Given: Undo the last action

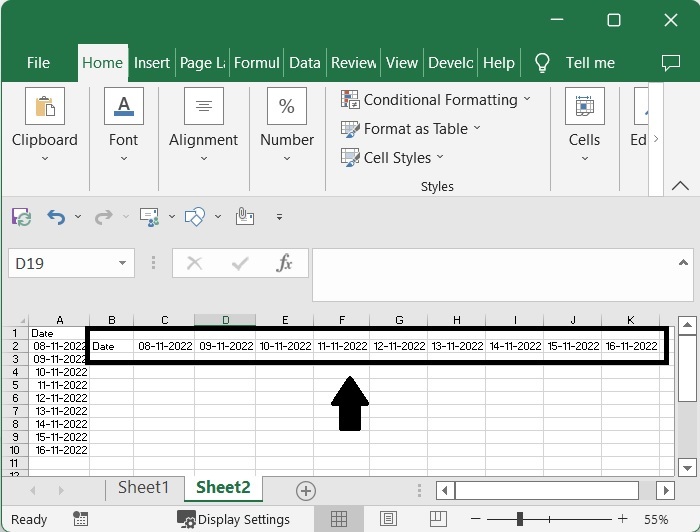Looking at the screenshot, I should tap(56, 217).
